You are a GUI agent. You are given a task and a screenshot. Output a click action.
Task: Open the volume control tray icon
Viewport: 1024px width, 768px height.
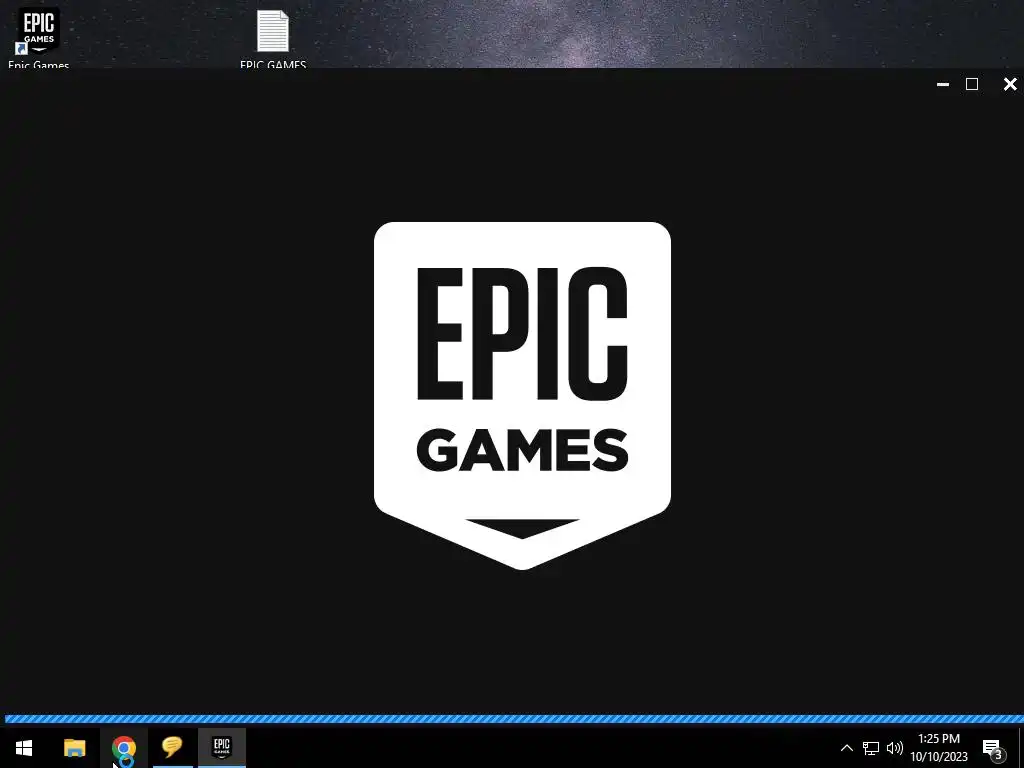click(895, 748)
